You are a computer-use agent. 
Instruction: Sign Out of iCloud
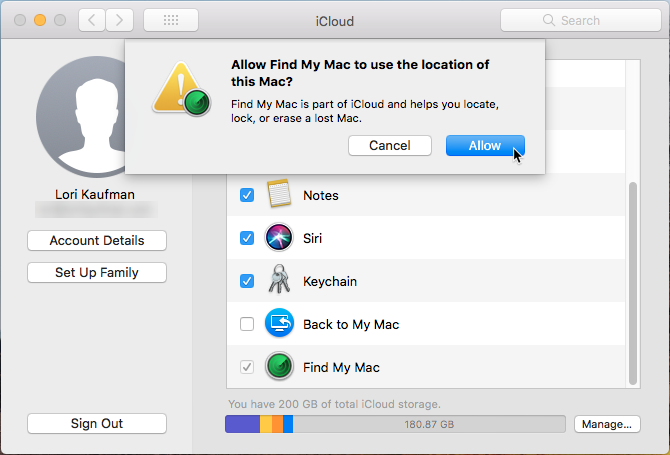(x=97, y=423)
